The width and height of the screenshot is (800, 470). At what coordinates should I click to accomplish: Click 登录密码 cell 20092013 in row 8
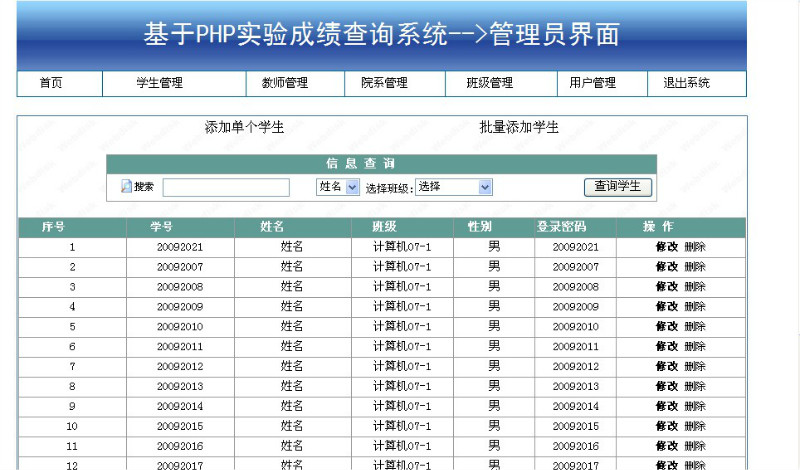(576, 386)
